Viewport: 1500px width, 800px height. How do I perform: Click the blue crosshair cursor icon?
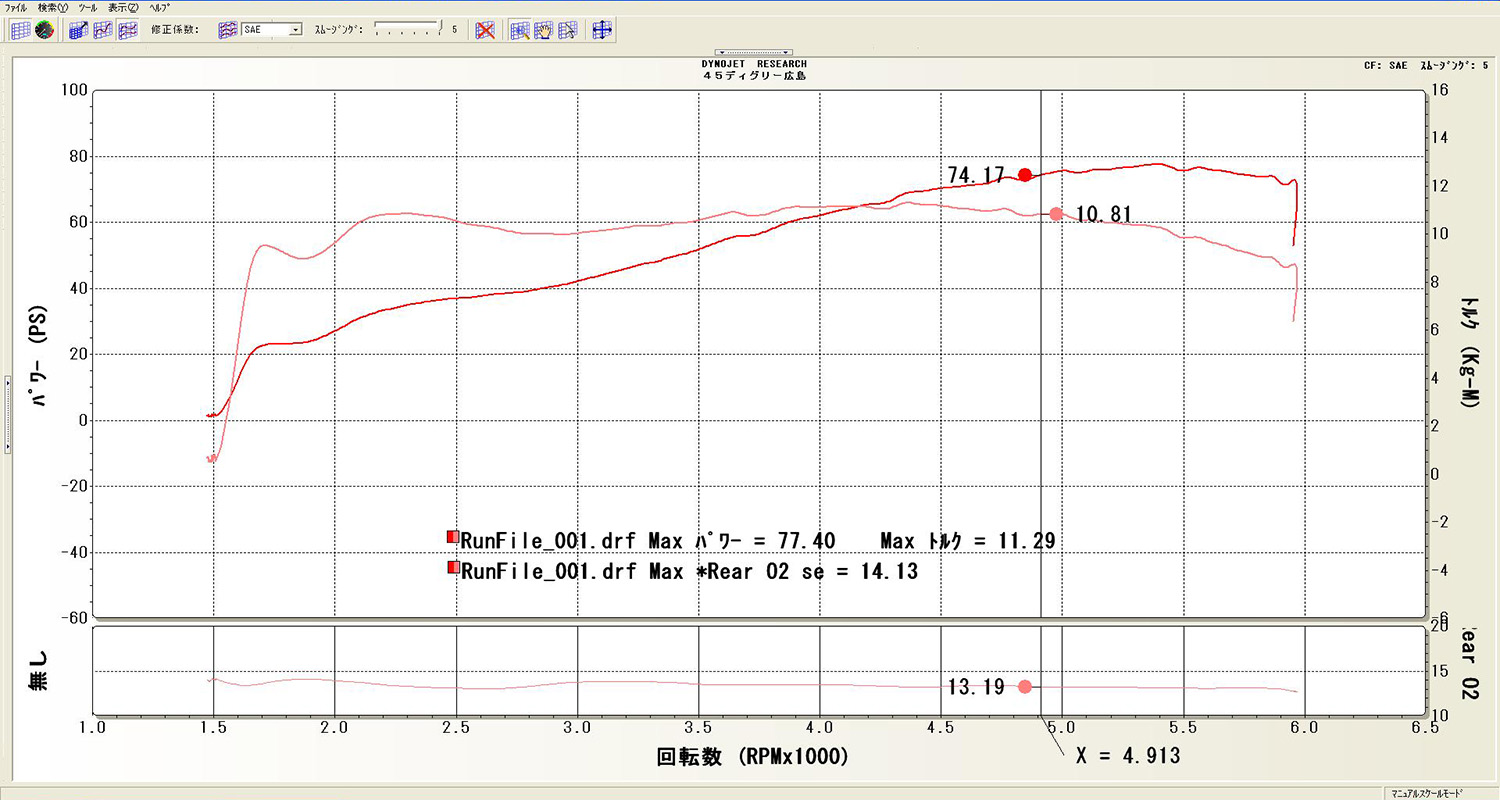tap(602, 30)
